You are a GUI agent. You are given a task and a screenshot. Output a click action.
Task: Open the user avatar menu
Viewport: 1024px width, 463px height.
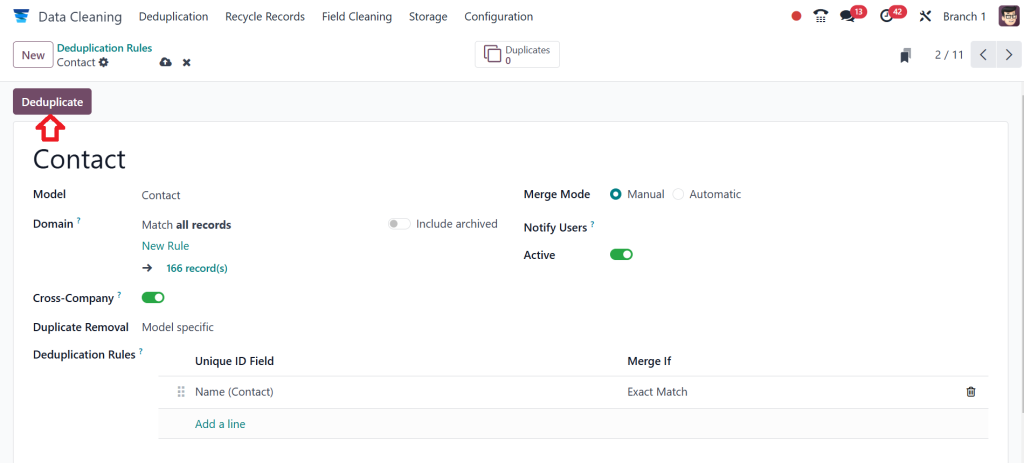click(1008, 16)
